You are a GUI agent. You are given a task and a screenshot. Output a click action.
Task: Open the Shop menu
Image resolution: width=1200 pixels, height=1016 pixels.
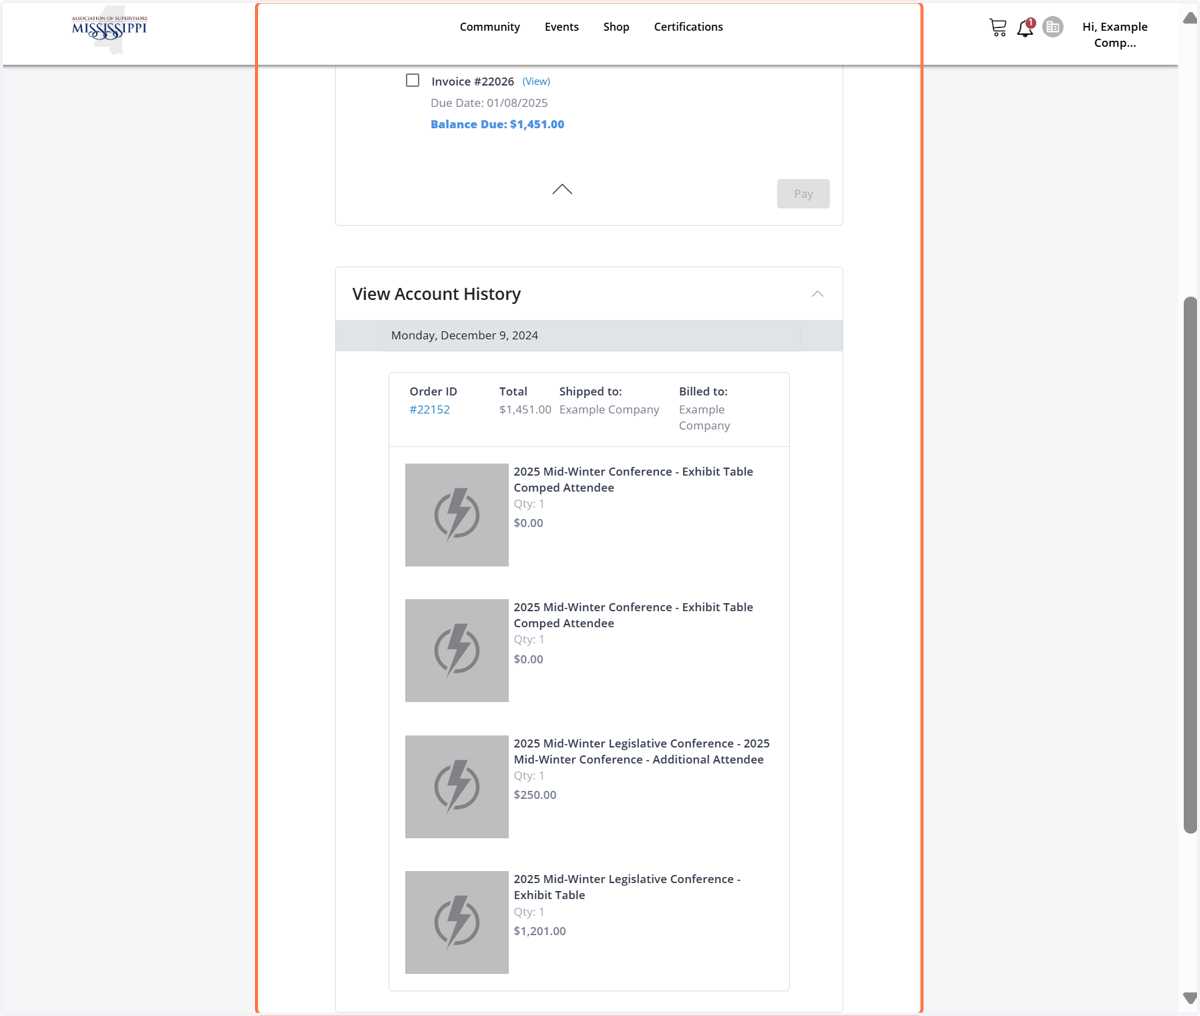(616, 27)
